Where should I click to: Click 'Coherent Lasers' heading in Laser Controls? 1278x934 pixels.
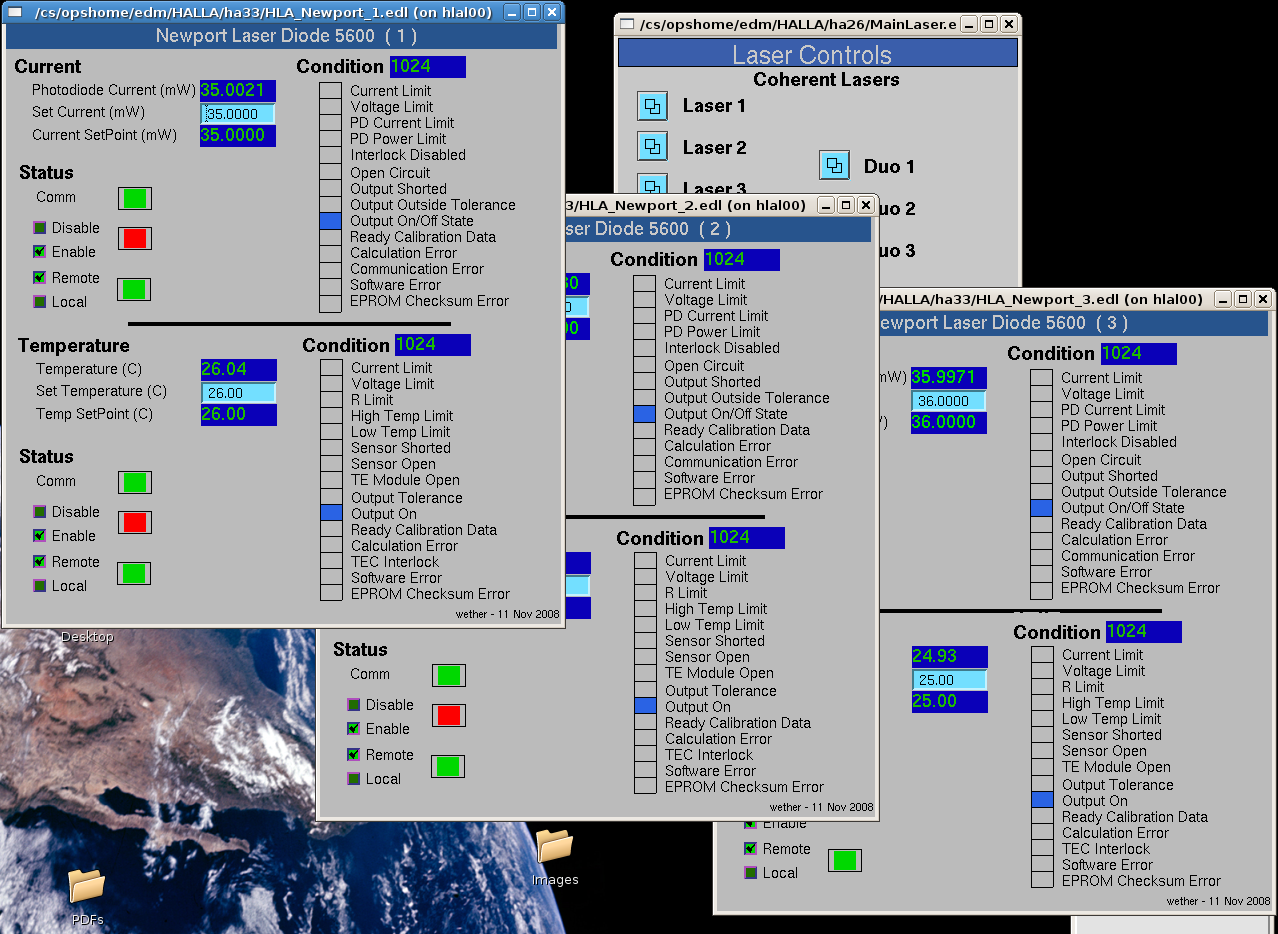tap(826, 80)
